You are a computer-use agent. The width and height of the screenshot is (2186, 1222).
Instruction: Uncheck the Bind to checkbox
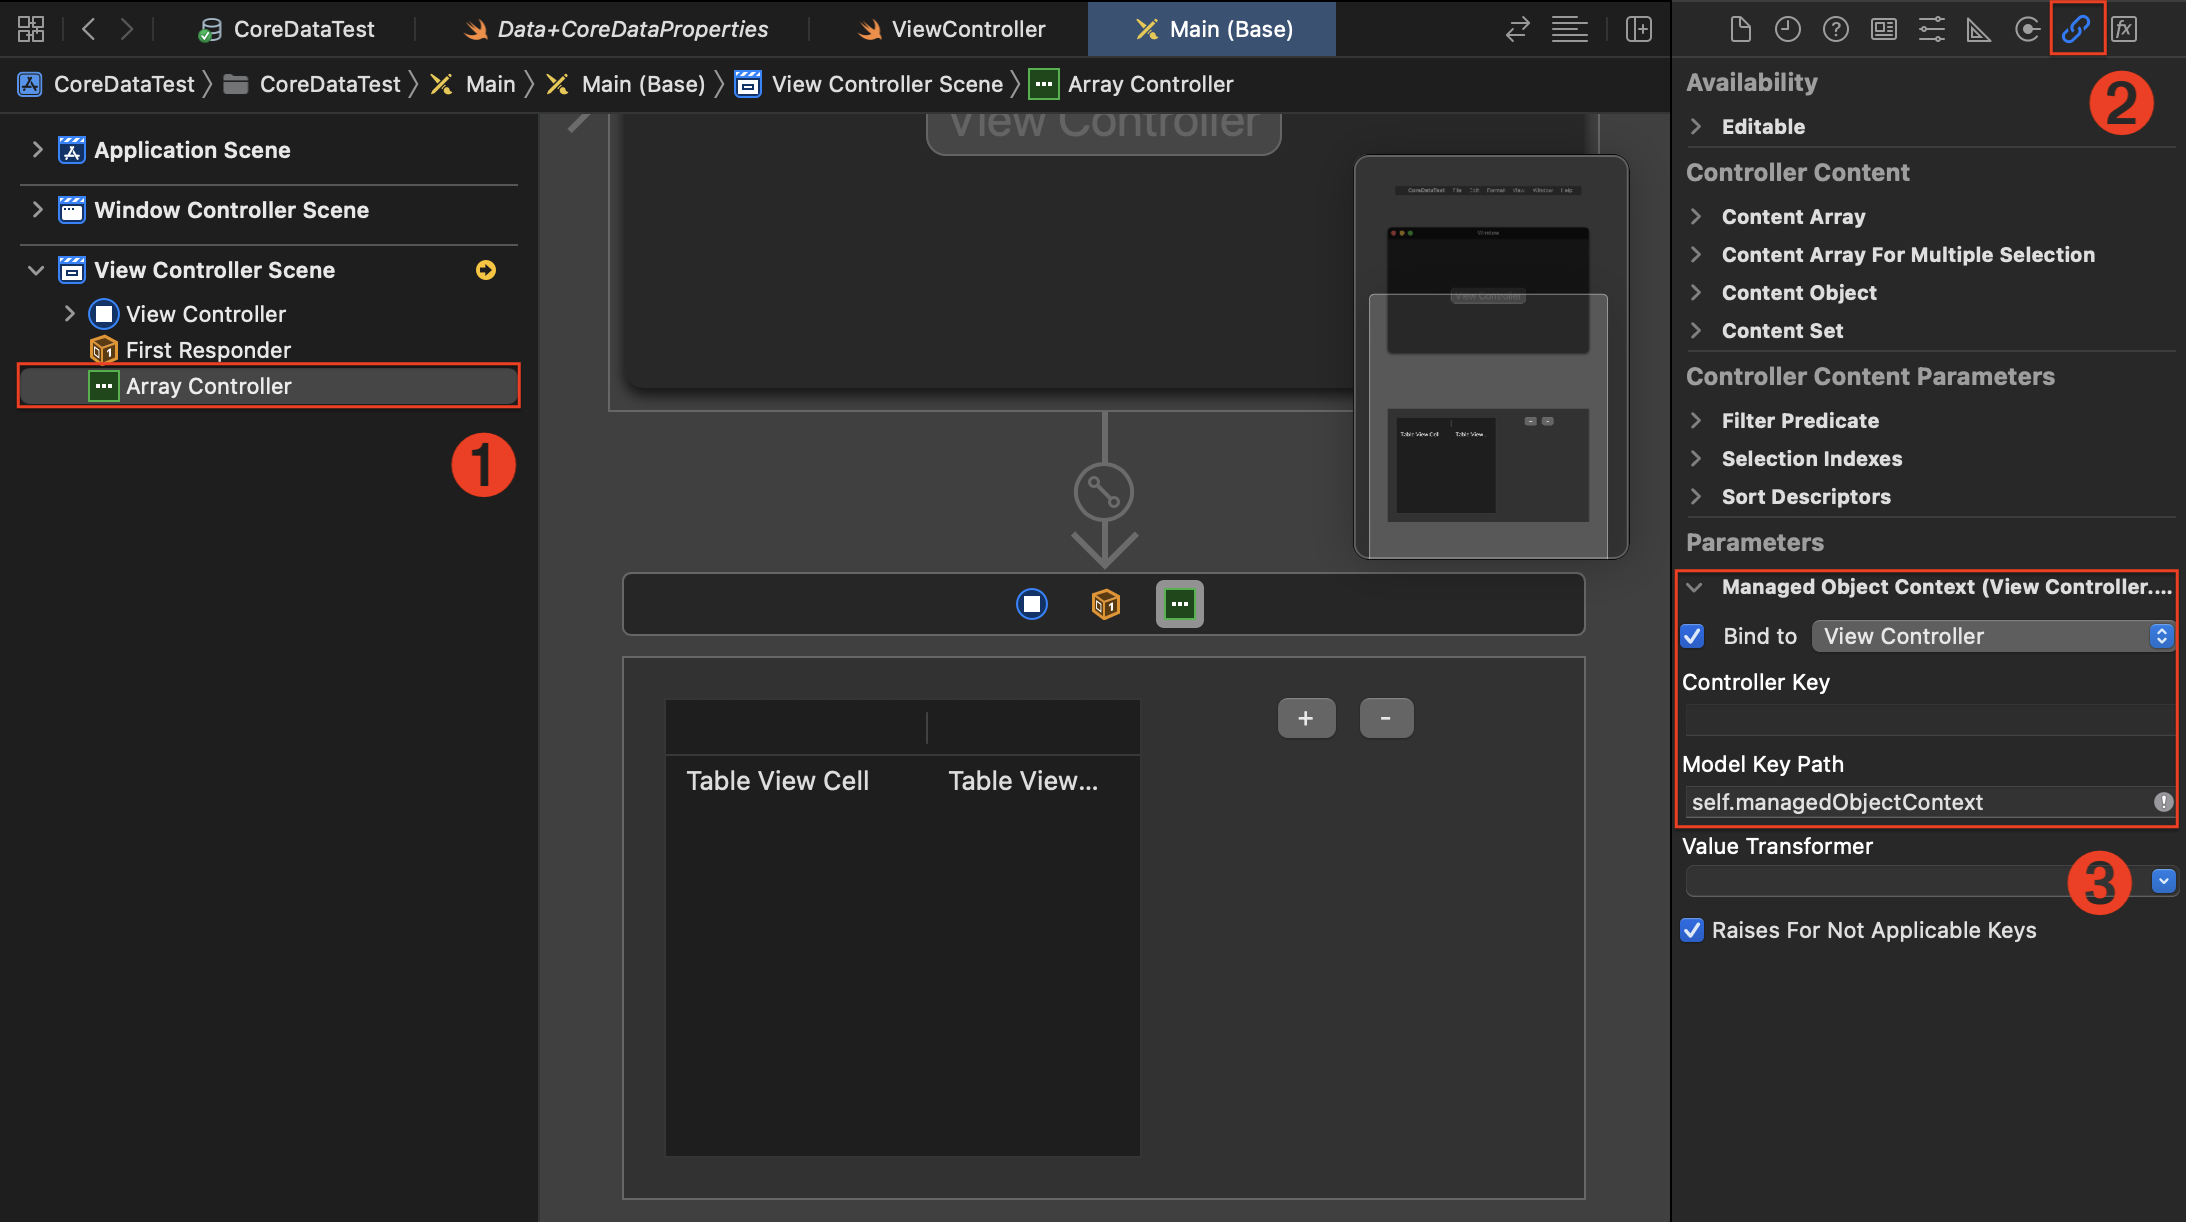pyautogui.click(x=1692, y=636)
